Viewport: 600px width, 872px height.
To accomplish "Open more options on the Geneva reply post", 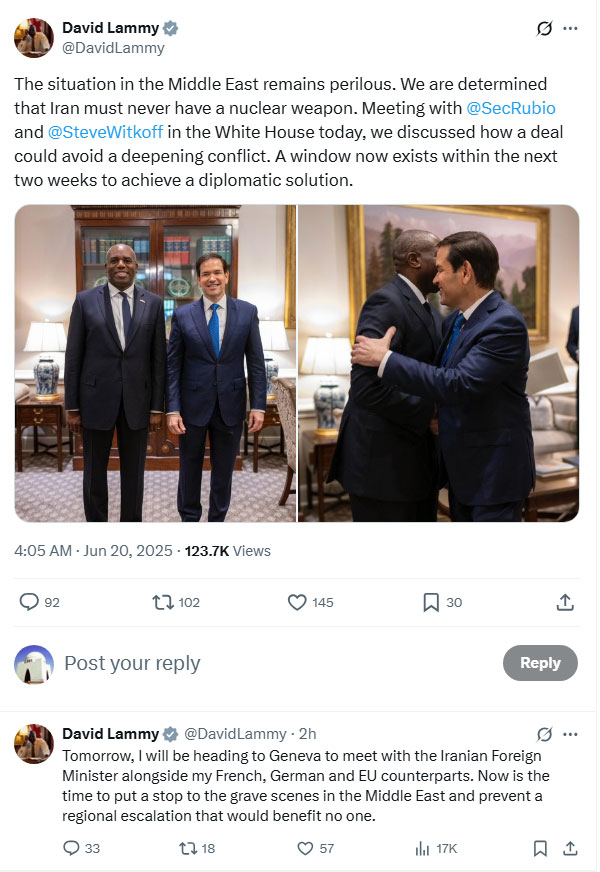I will [x=571, y=734].
